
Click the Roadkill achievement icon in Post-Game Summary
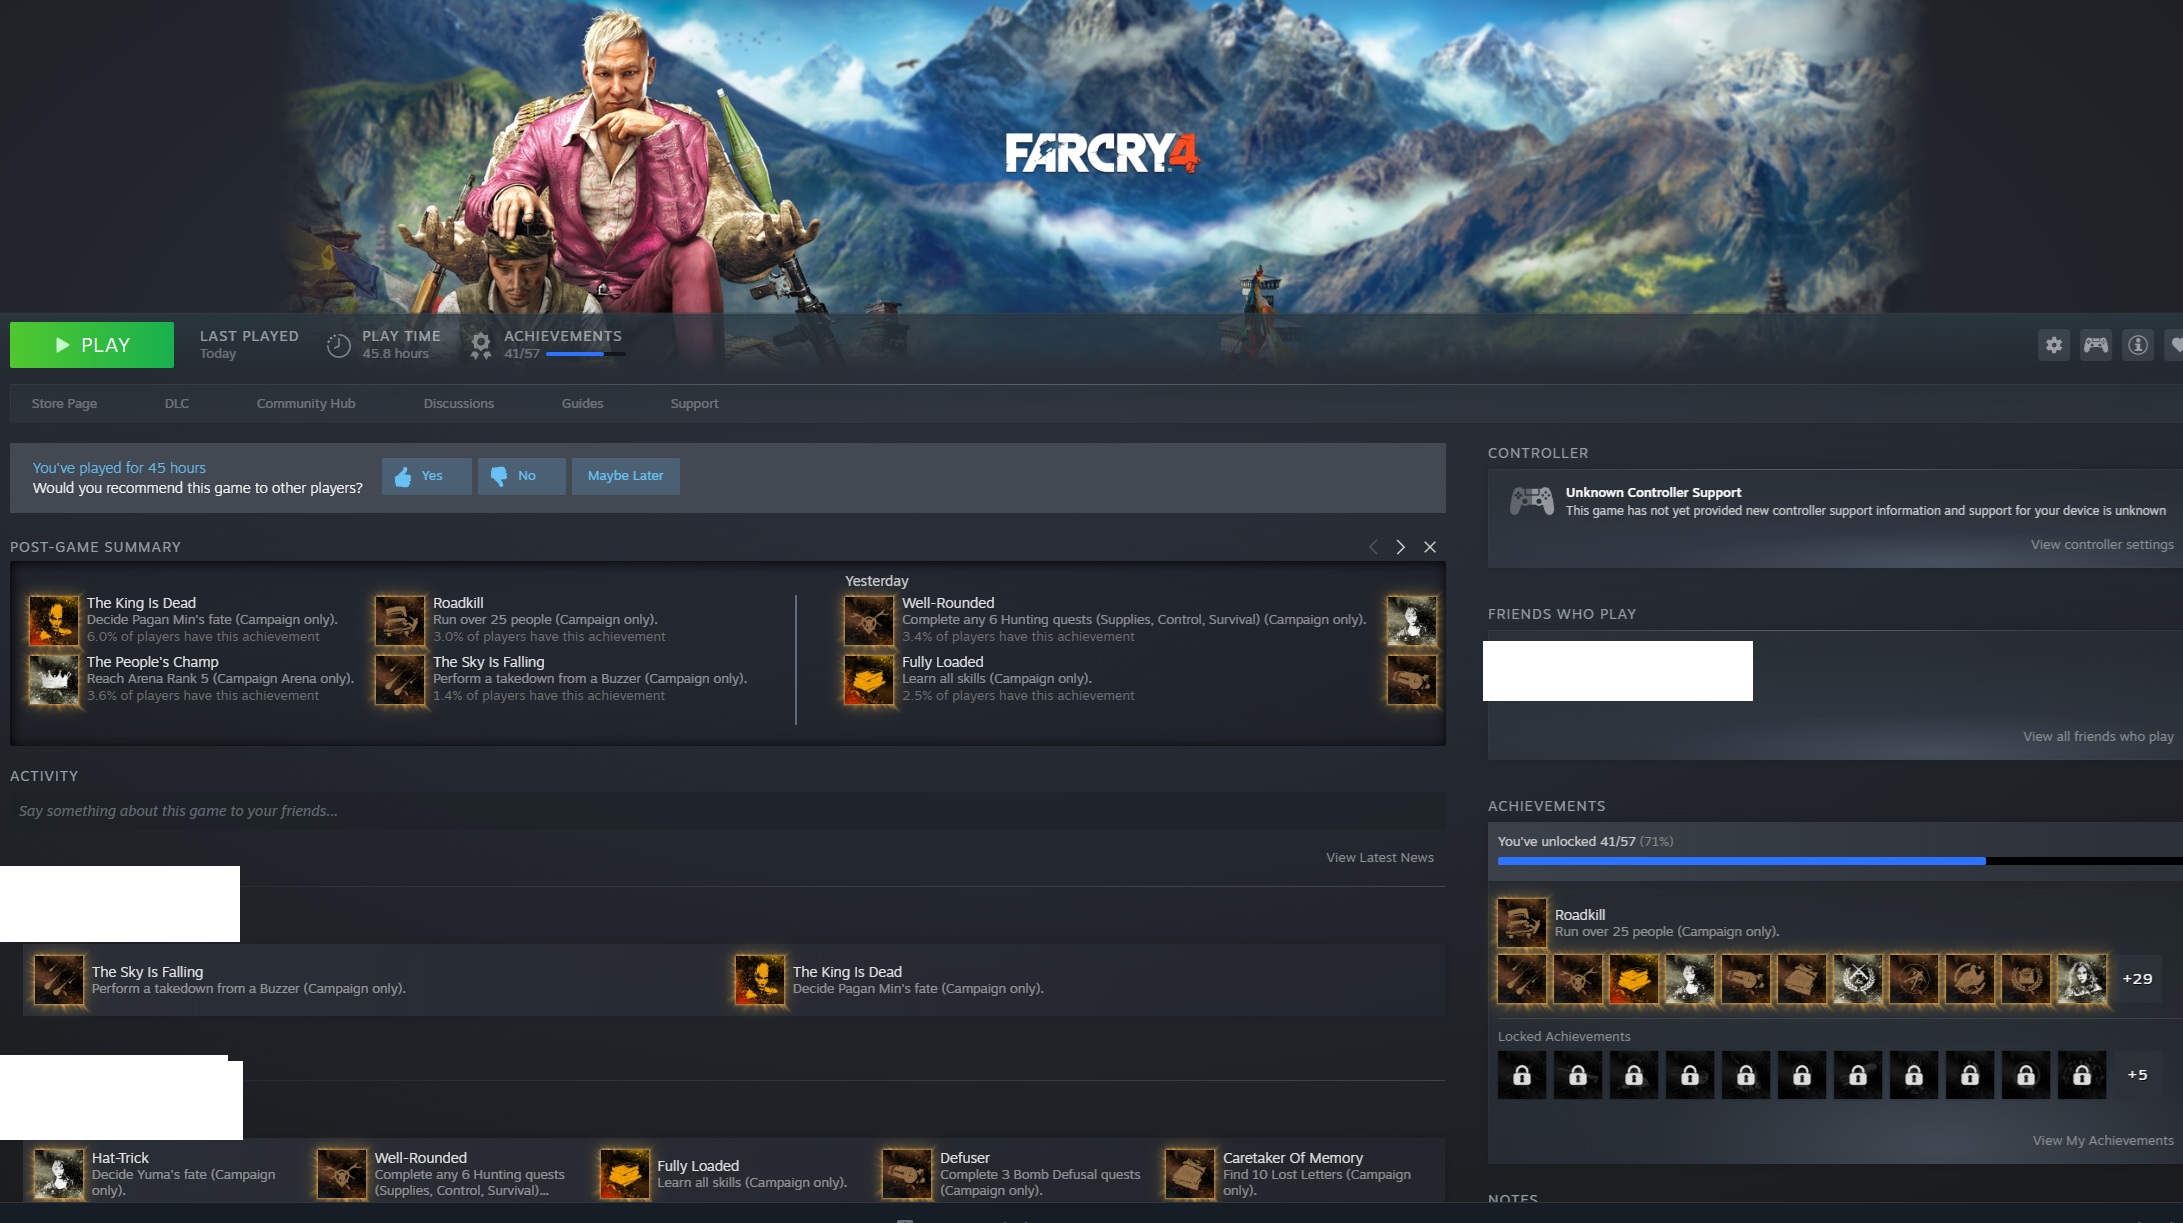pos(399,620)
